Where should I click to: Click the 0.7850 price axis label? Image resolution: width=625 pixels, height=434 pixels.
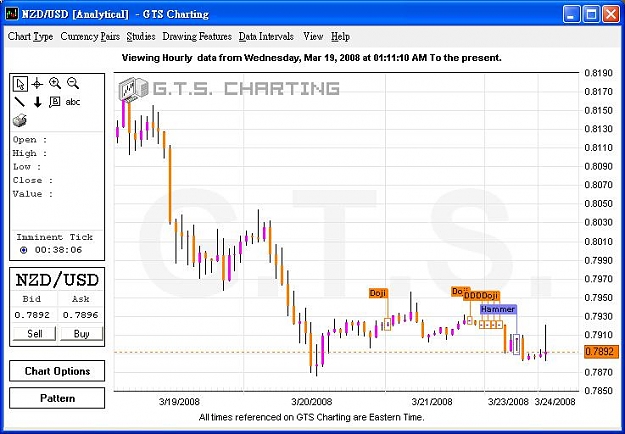click(598, 391)
